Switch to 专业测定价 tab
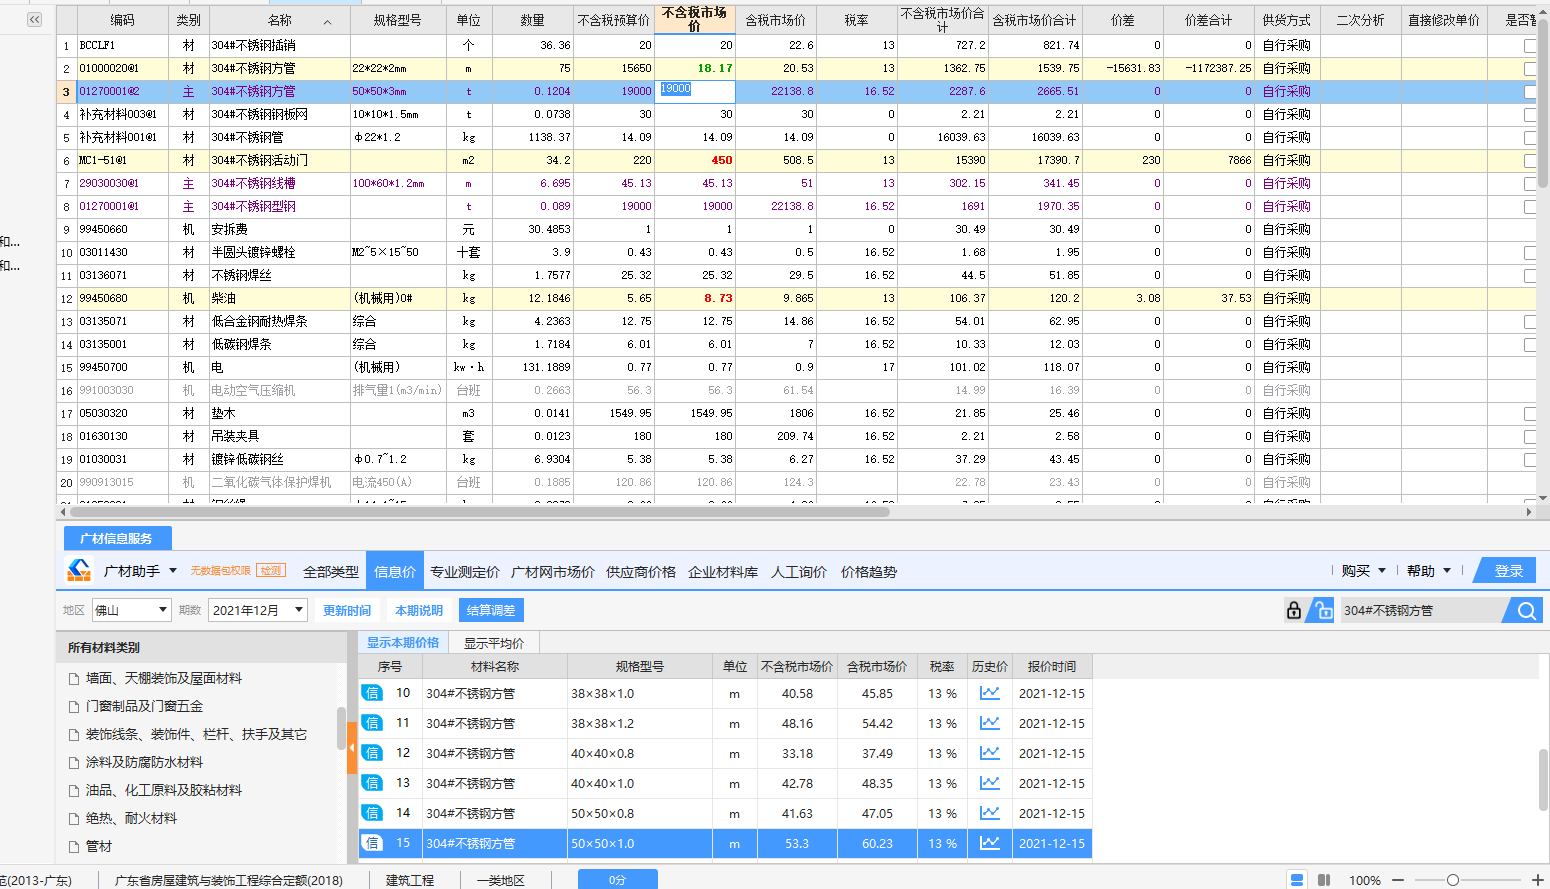This screenshot has height=889, width=1550. tap(465, 572)
